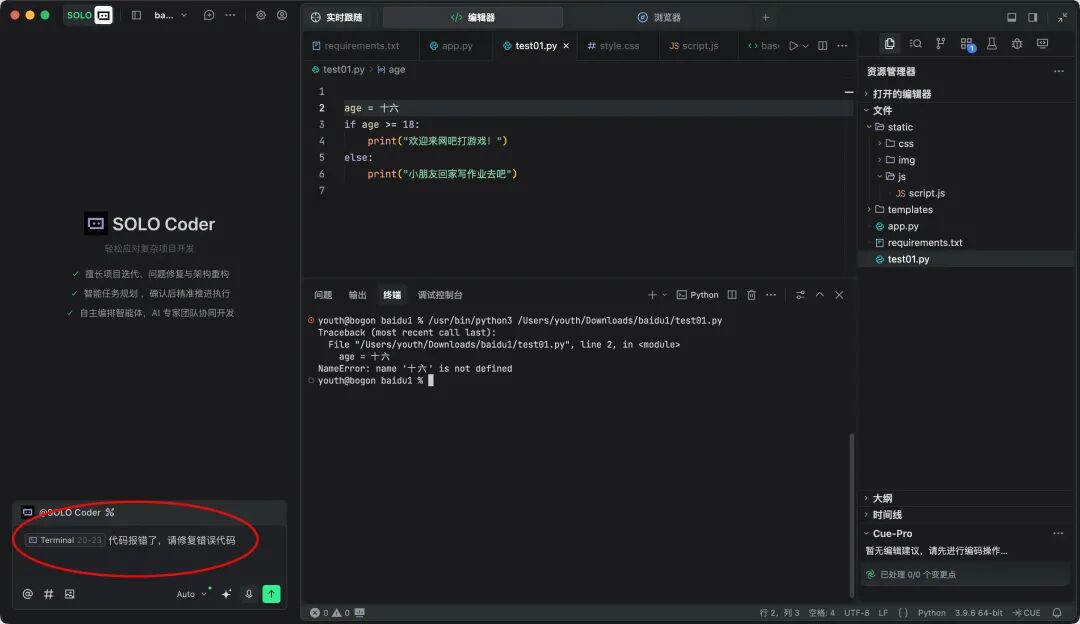Attach image using picture icon in chat
This screenshot has height=624, width=1080.
pyautogui.click(x=70, y=594)
